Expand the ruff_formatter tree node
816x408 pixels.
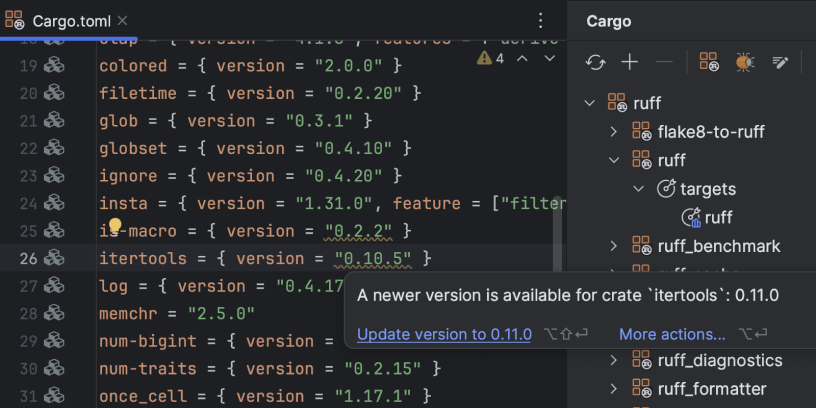pos(615,389)
